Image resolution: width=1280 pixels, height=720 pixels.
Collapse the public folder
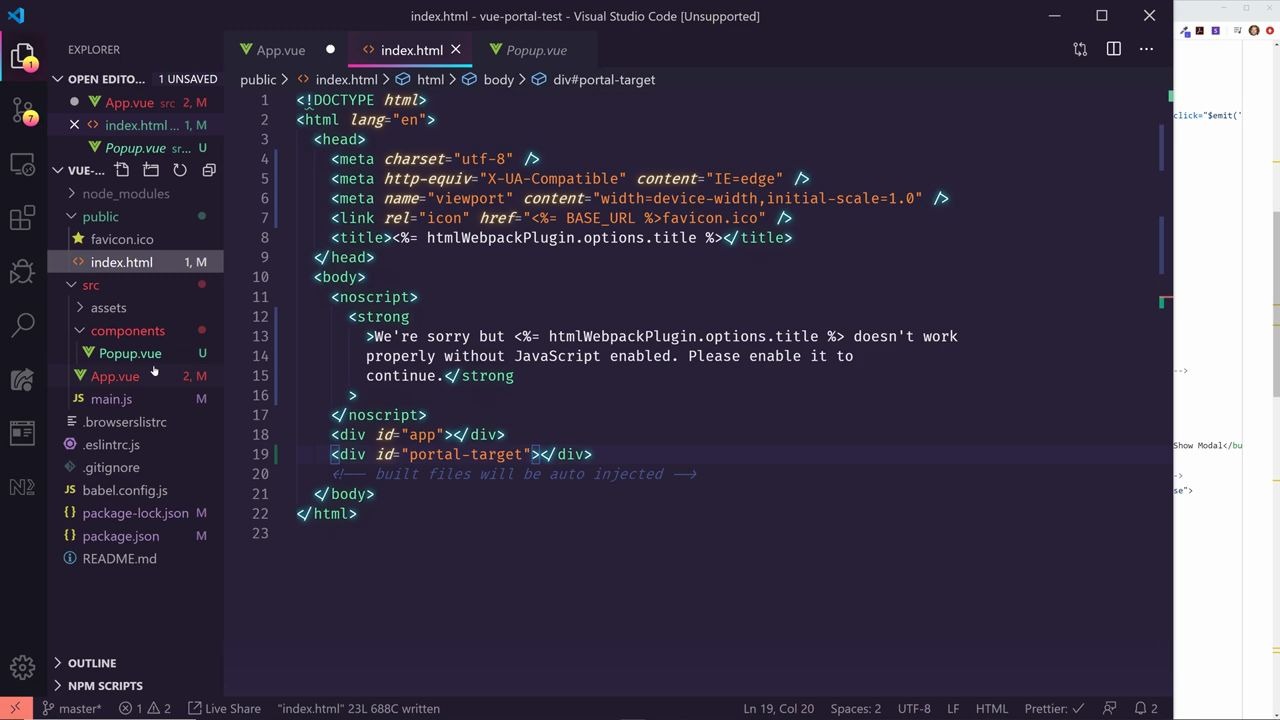coord(100,217)
